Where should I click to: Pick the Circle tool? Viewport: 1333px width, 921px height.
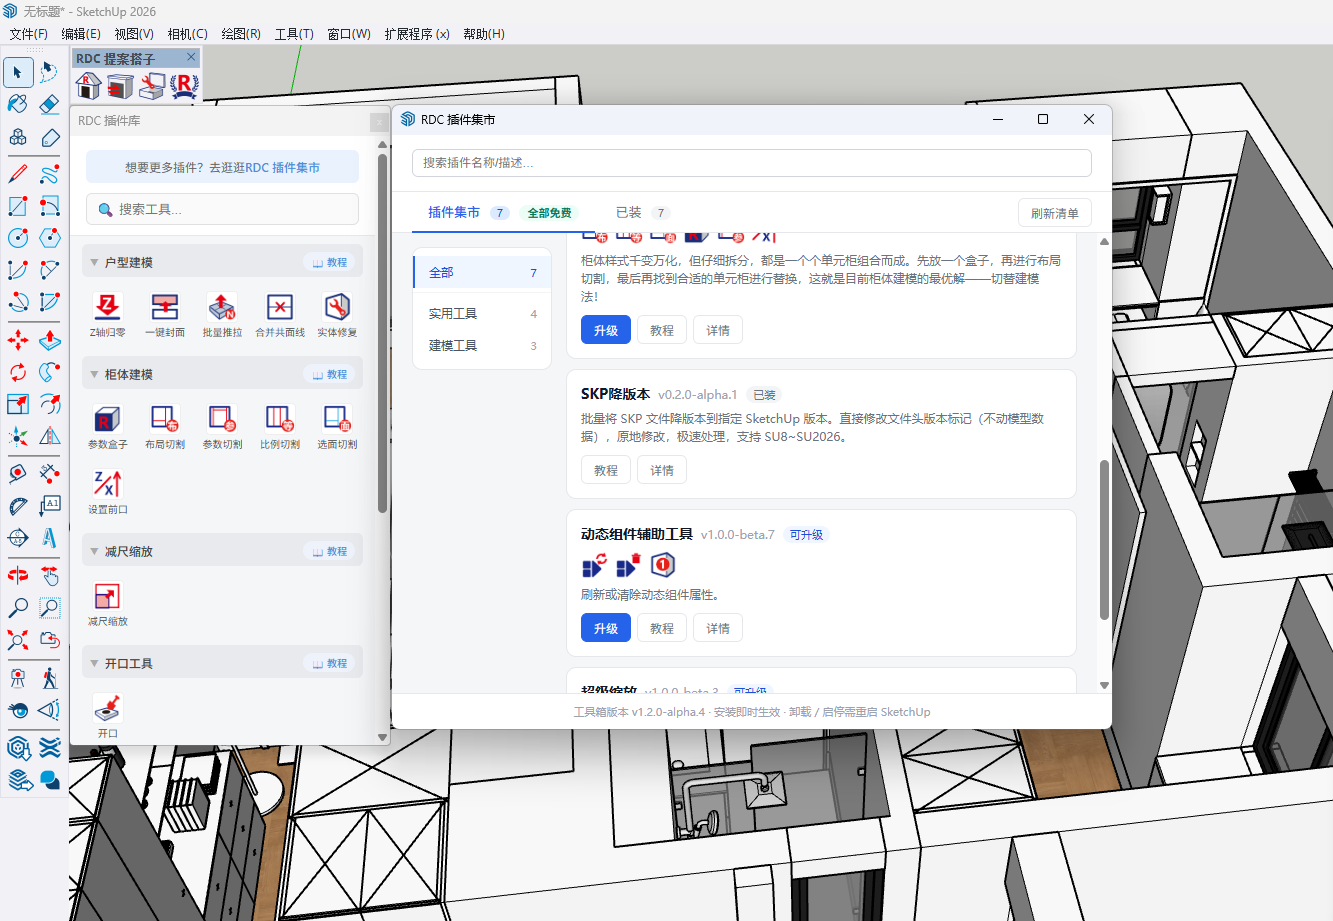coord(18,238)
